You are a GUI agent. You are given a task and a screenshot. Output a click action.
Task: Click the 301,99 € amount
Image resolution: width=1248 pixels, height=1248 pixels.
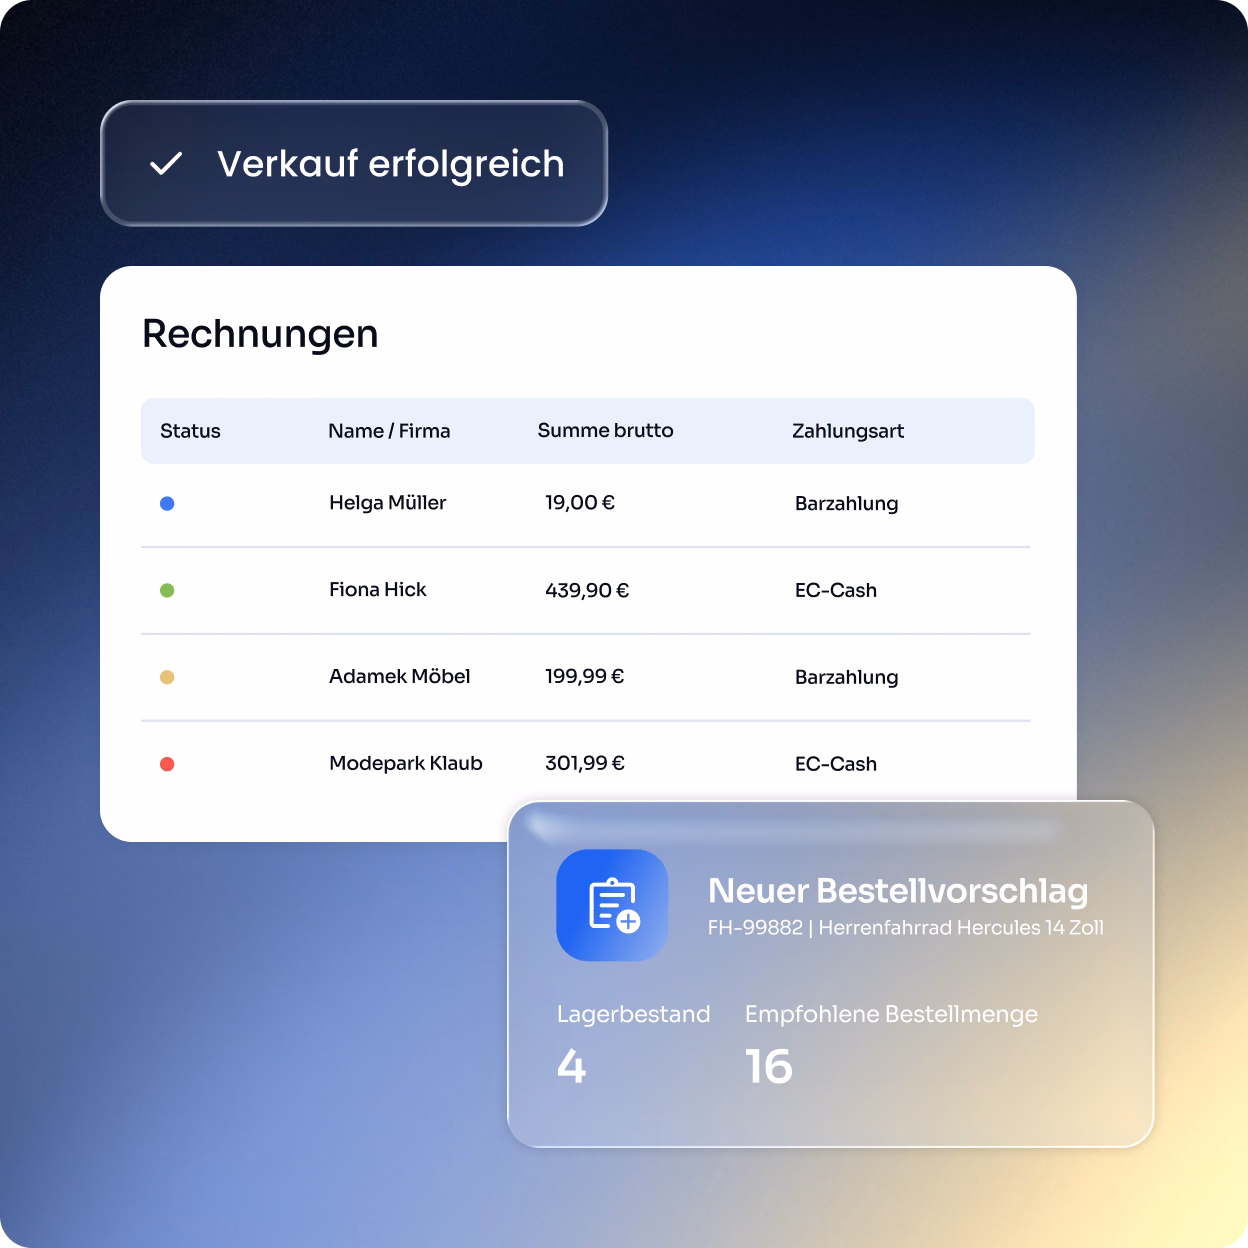click(585, 764)
